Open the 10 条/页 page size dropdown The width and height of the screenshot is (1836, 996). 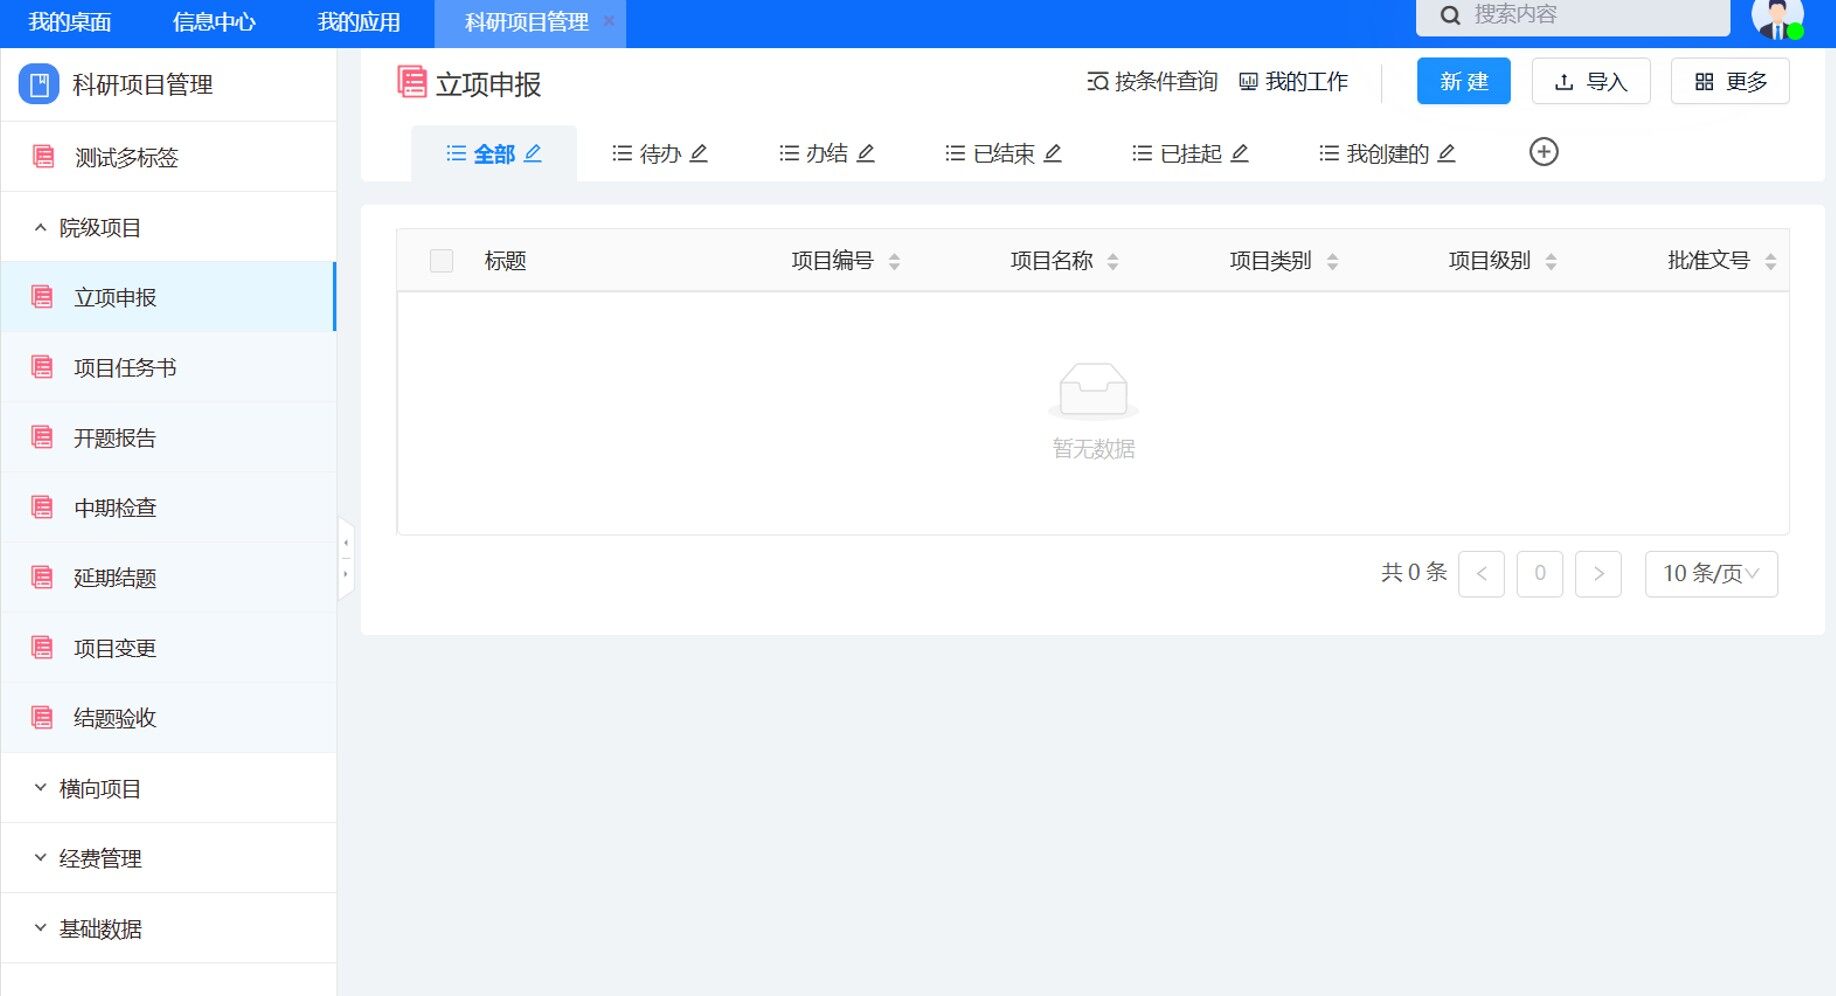(1710, 574)
